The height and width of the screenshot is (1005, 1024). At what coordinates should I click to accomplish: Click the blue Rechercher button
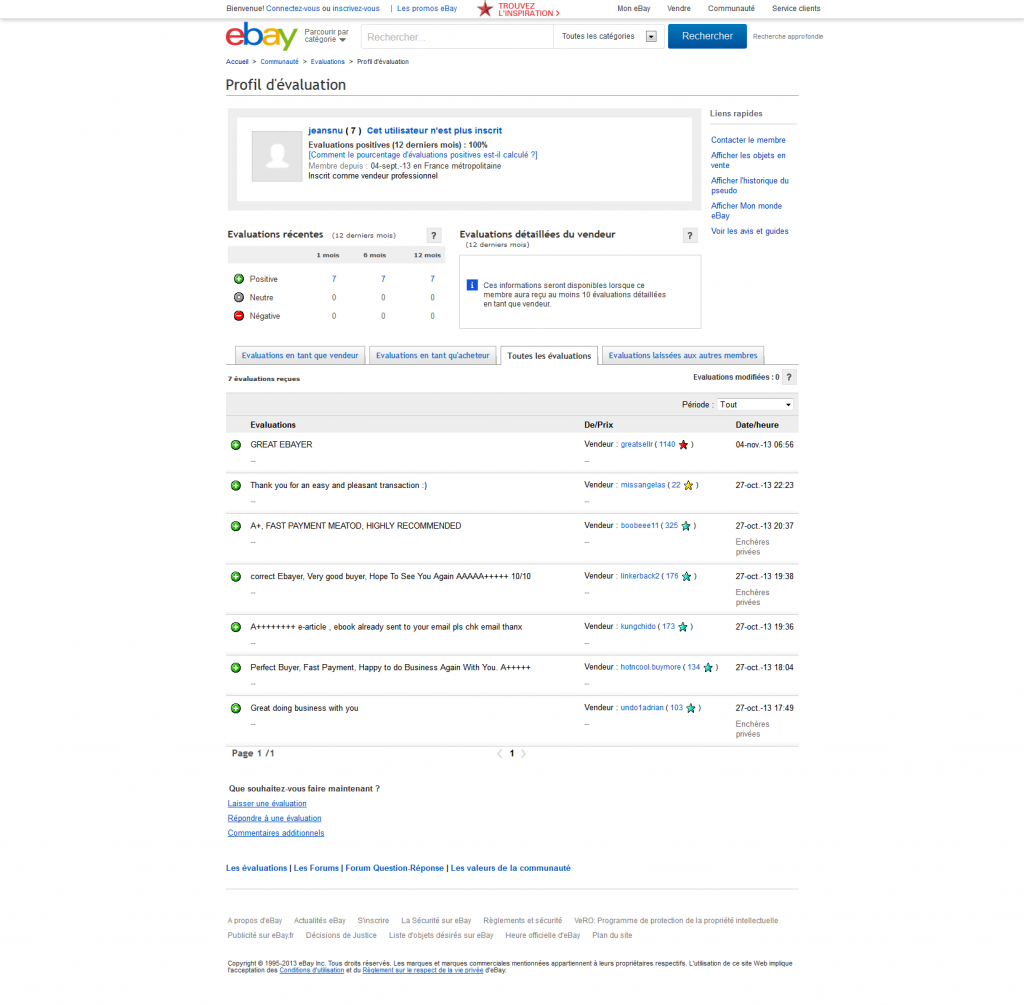click(x=707, y=37)
